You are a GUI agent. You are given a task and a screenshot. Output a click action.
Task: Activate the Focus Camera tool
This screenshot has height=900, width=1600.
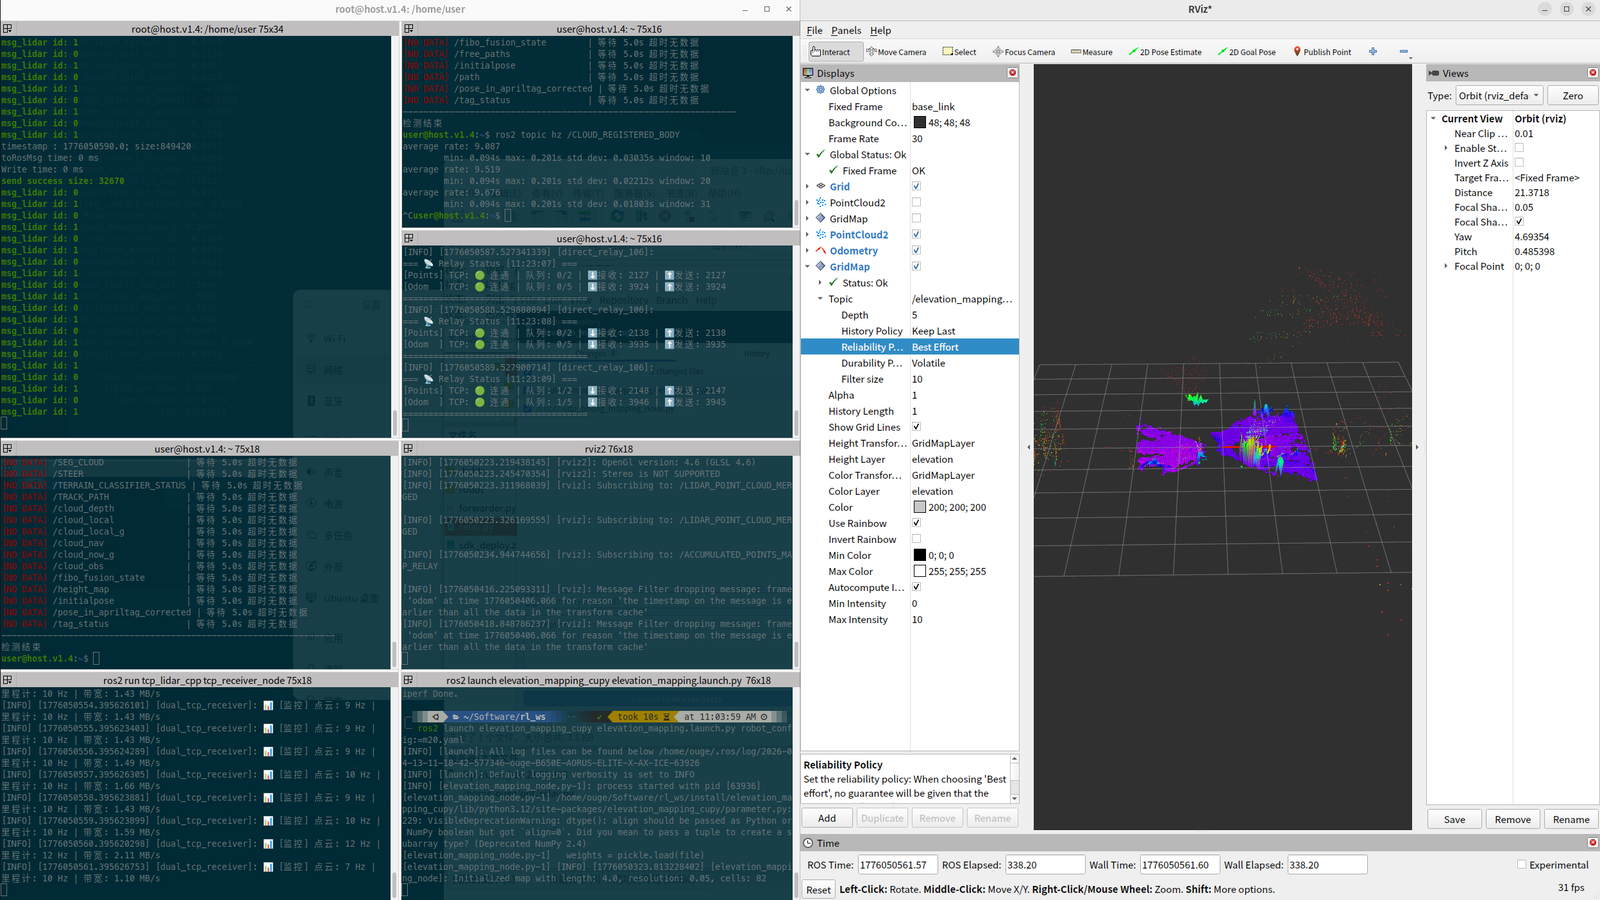pyautogui.click(x=1023, y=52)
